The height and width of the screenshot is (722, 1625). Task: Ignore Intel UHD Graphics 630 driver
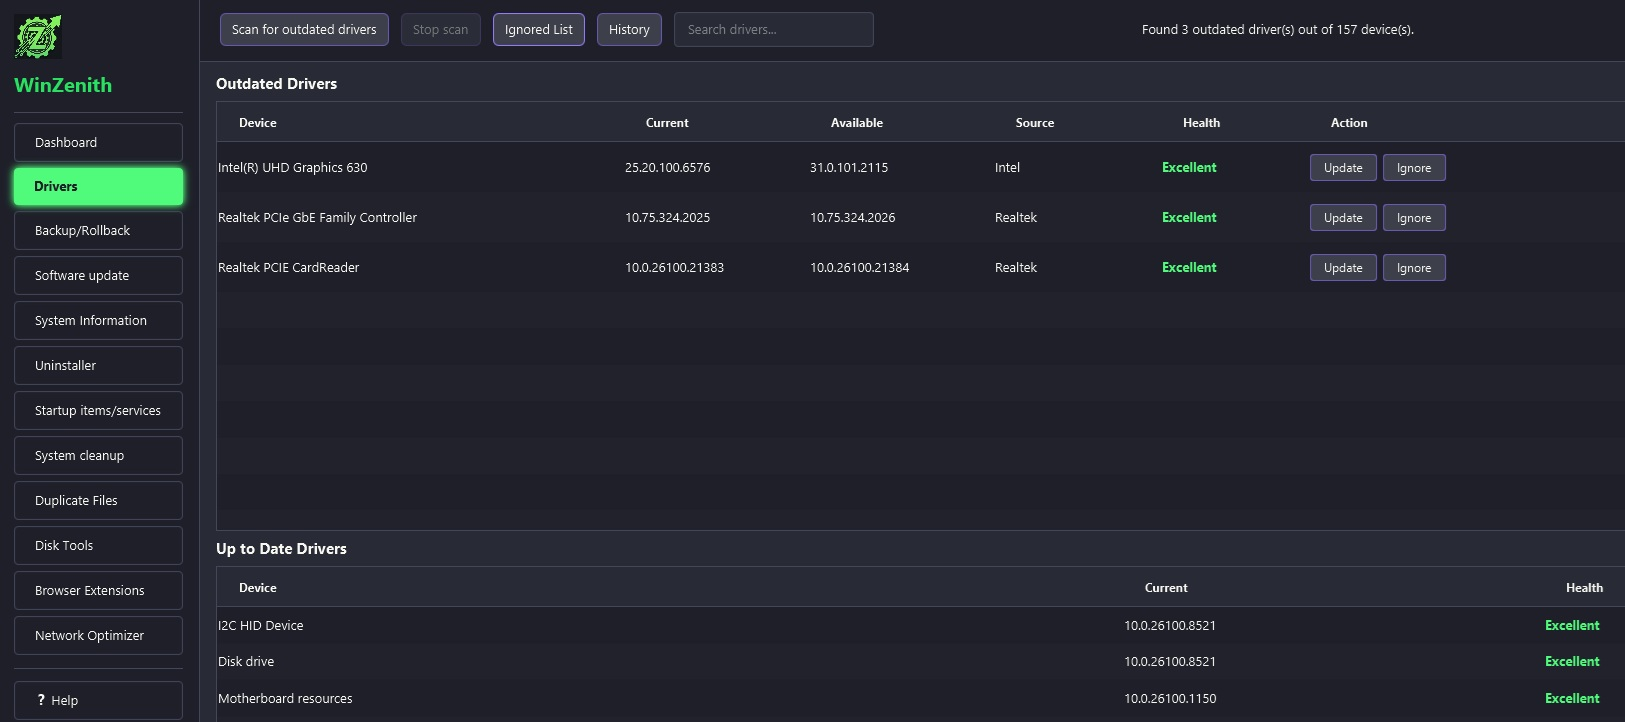click(x=1414, y=167)
